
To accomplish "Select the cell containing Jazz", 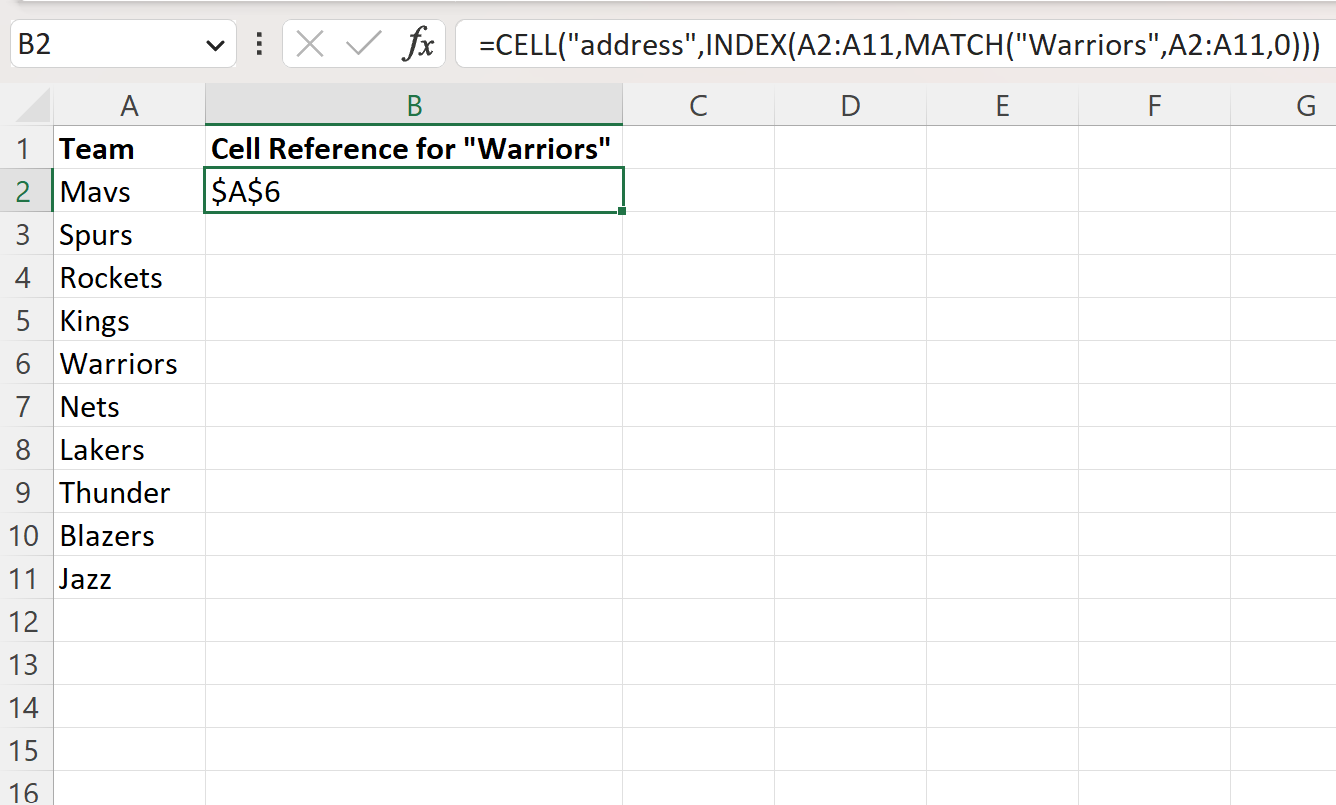I will click(x=130, y=578).
